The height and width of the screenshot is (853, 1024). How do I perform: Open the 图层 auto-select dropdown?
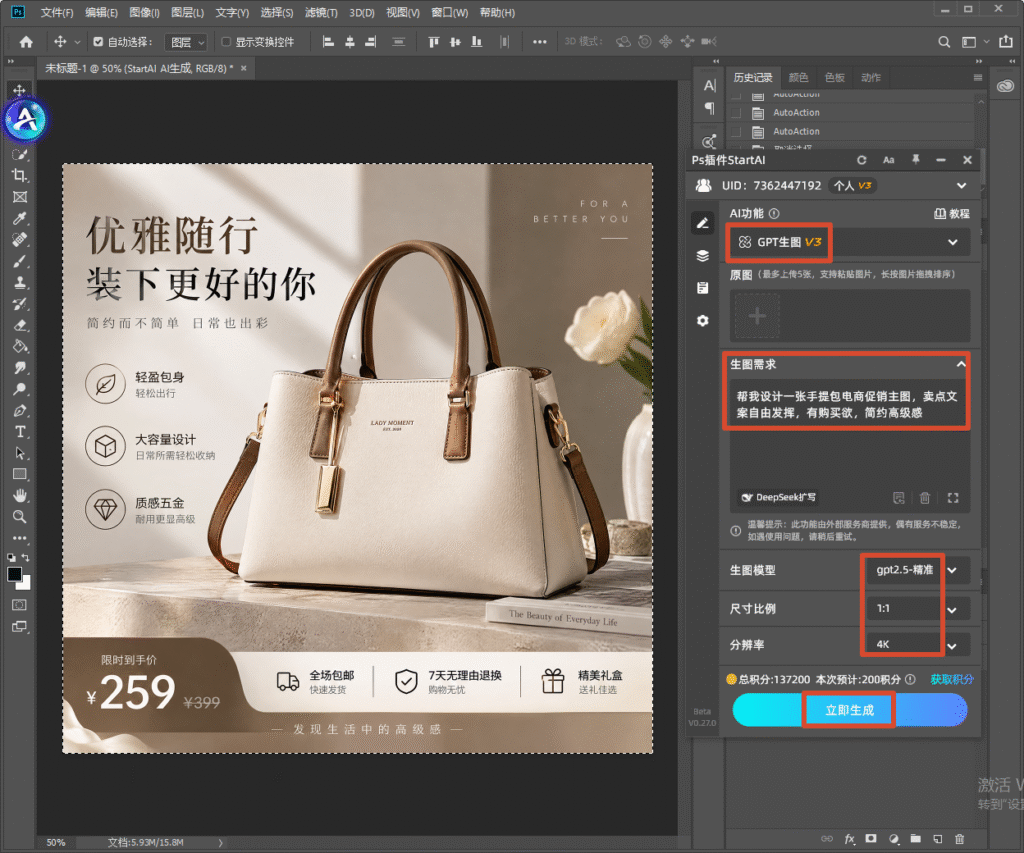pos(186,42)
